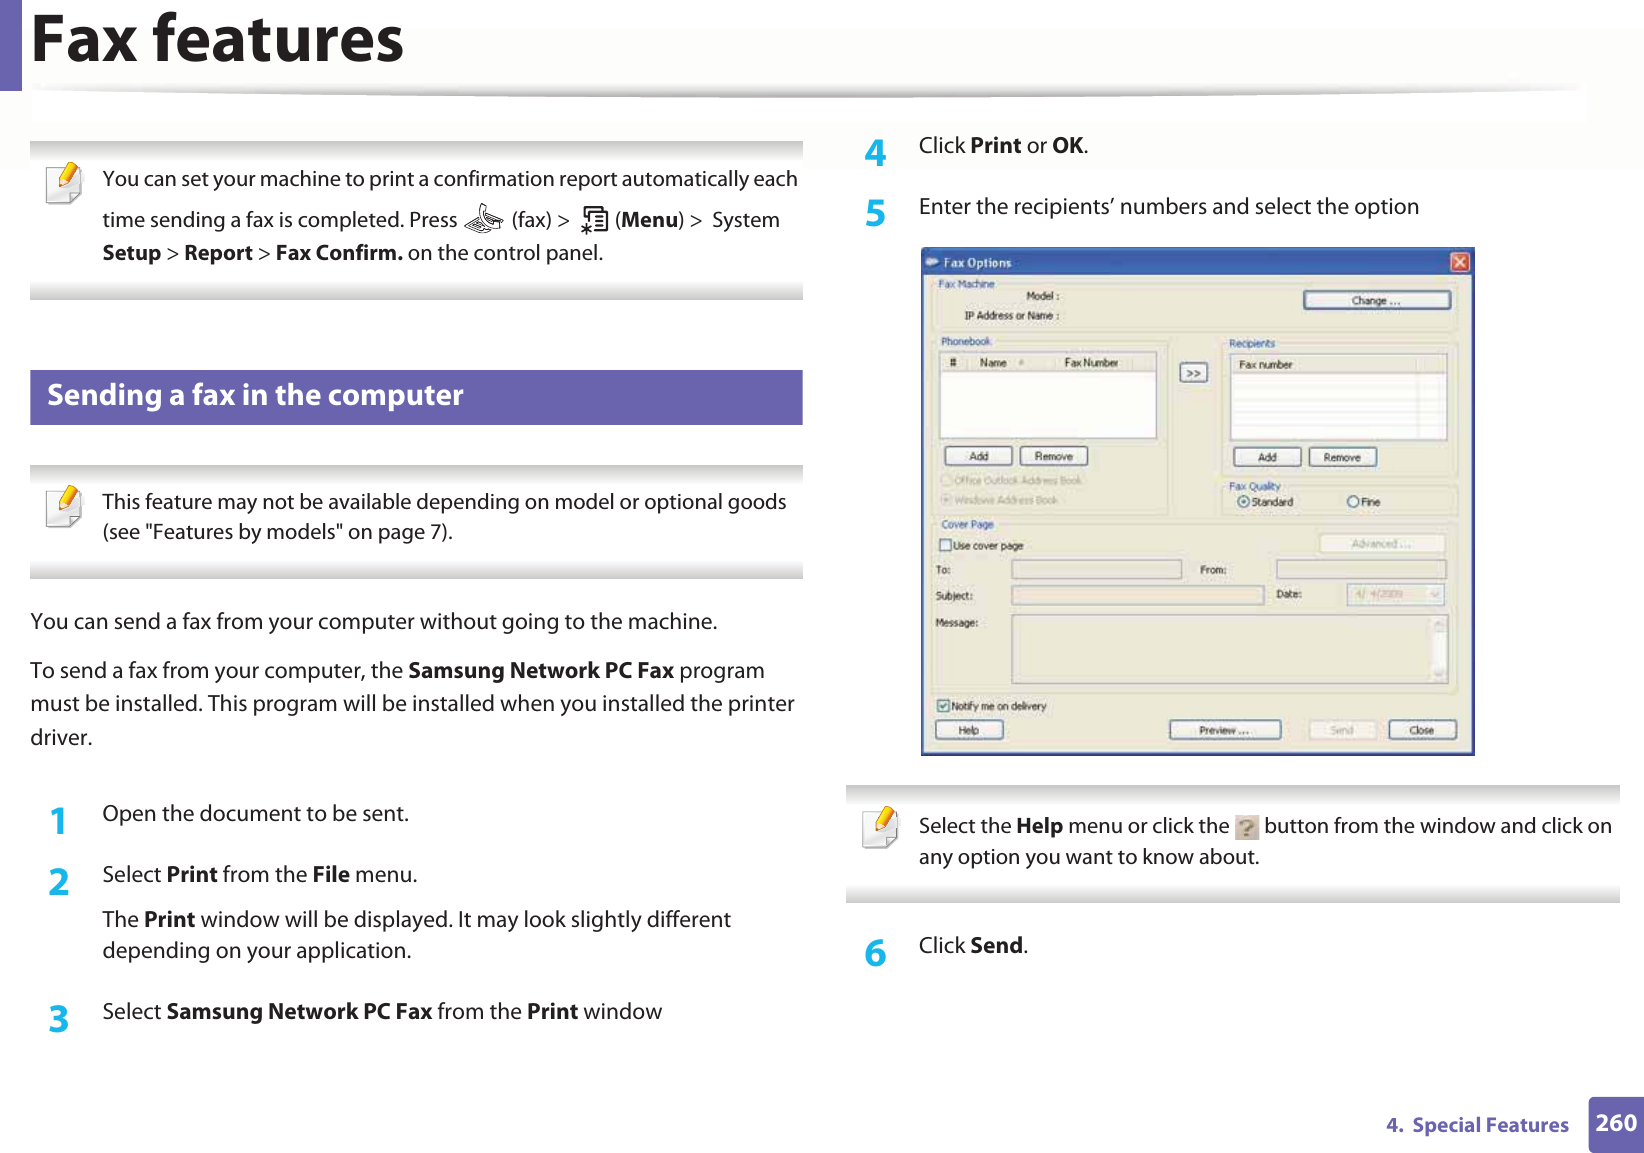Viewport: 1644px width, 1153px height.
Task: Click 'Open the document to be sent.' text
Action: point(255,814)
